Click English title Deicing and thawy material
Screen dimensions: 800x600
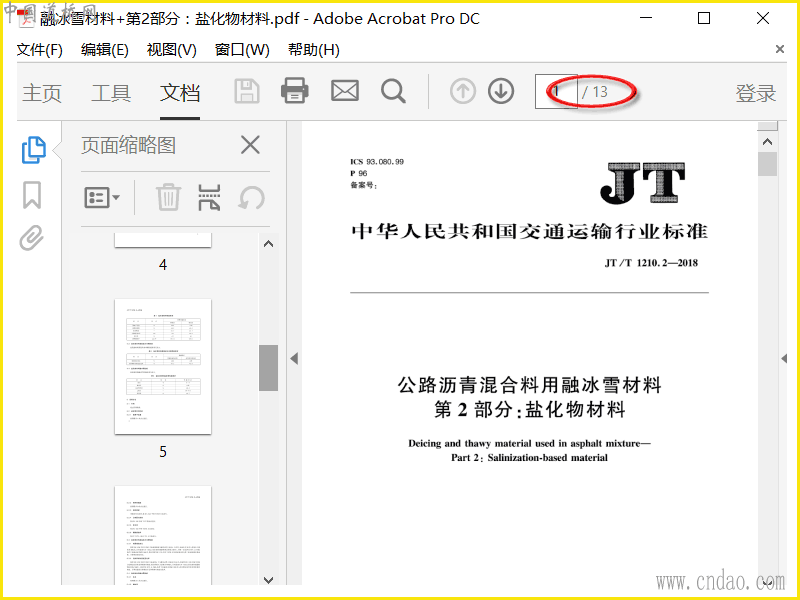tap(530, 443)
